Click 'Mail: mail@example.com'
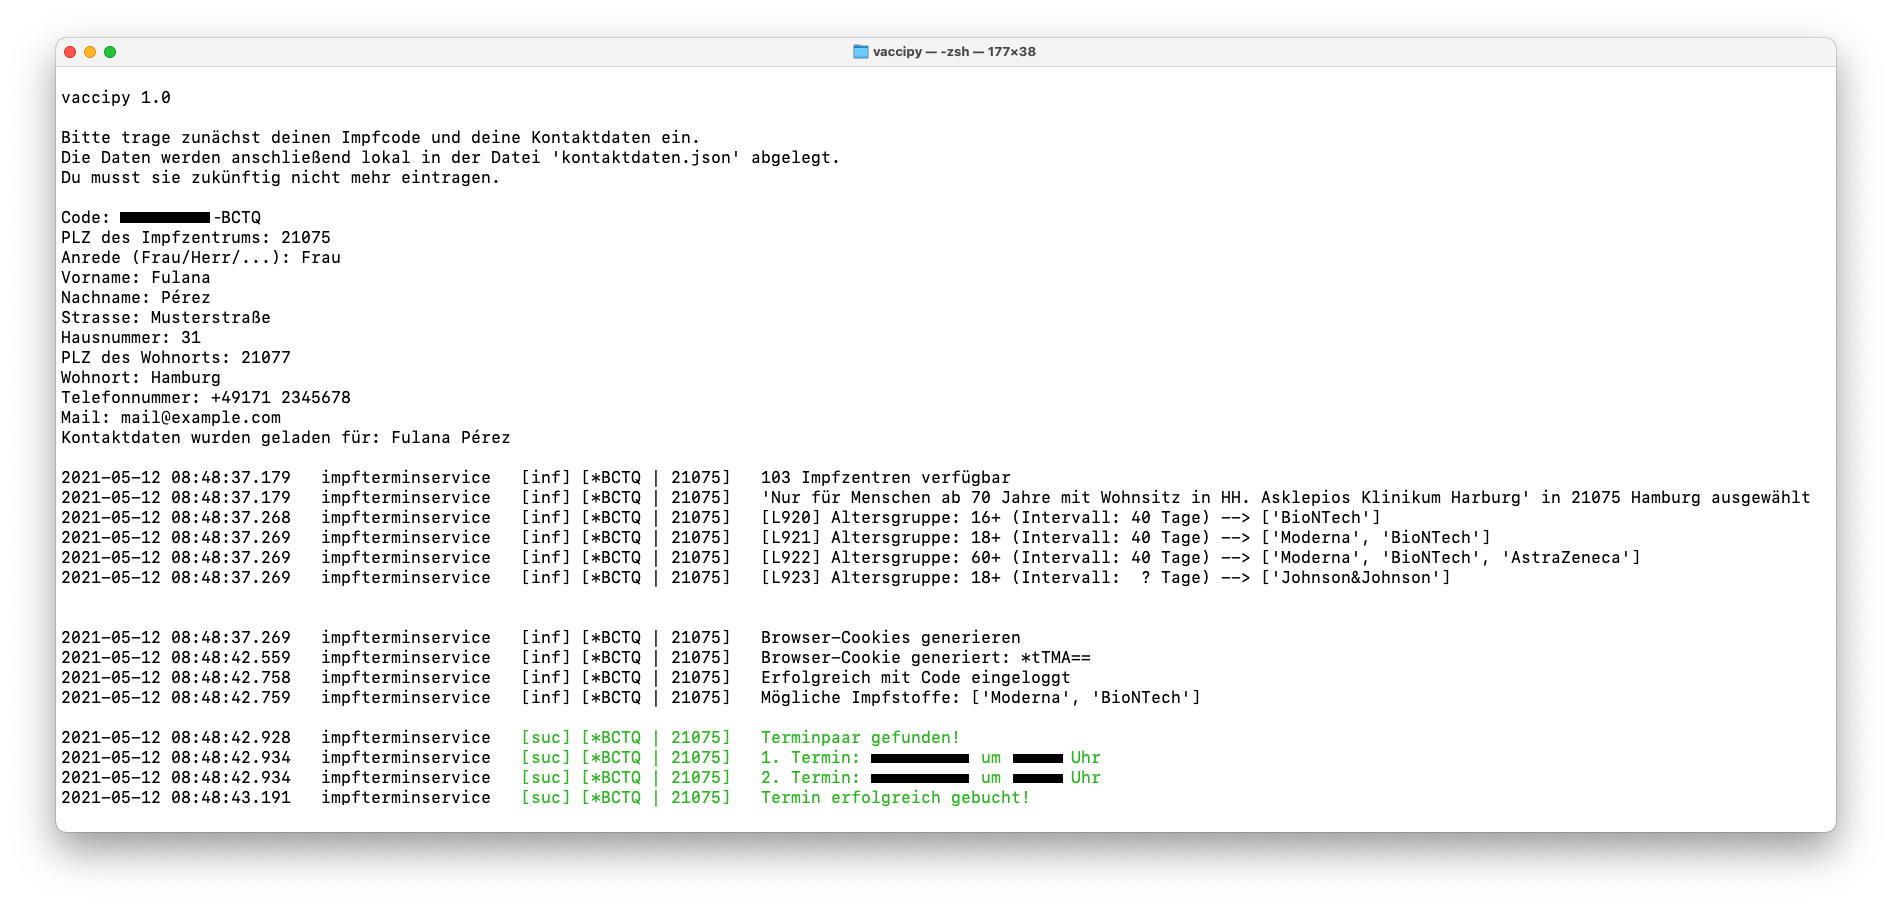This screenshot has width=1892, height=906. click(171, 418)
